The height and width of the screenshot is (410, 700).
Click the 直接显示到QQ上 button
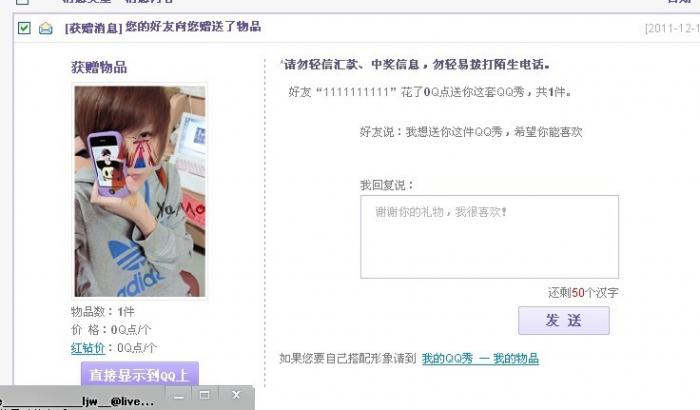140,375
